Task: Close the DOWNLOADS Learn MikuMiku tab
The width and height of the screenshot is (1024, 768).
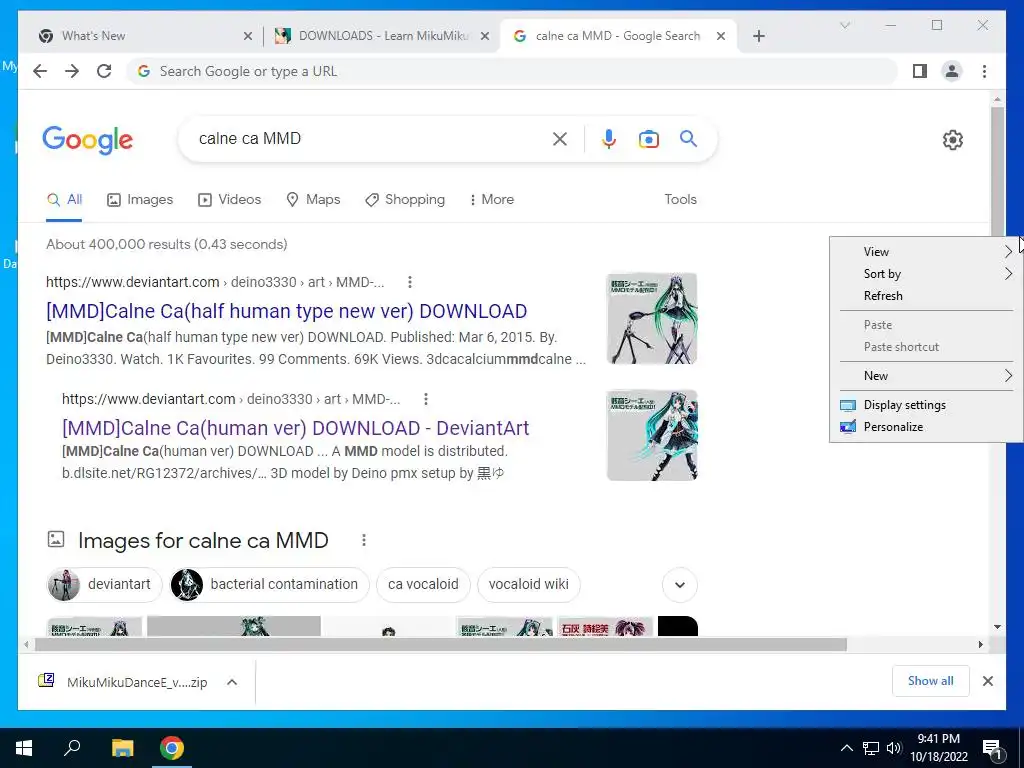Action: point(485,36)
